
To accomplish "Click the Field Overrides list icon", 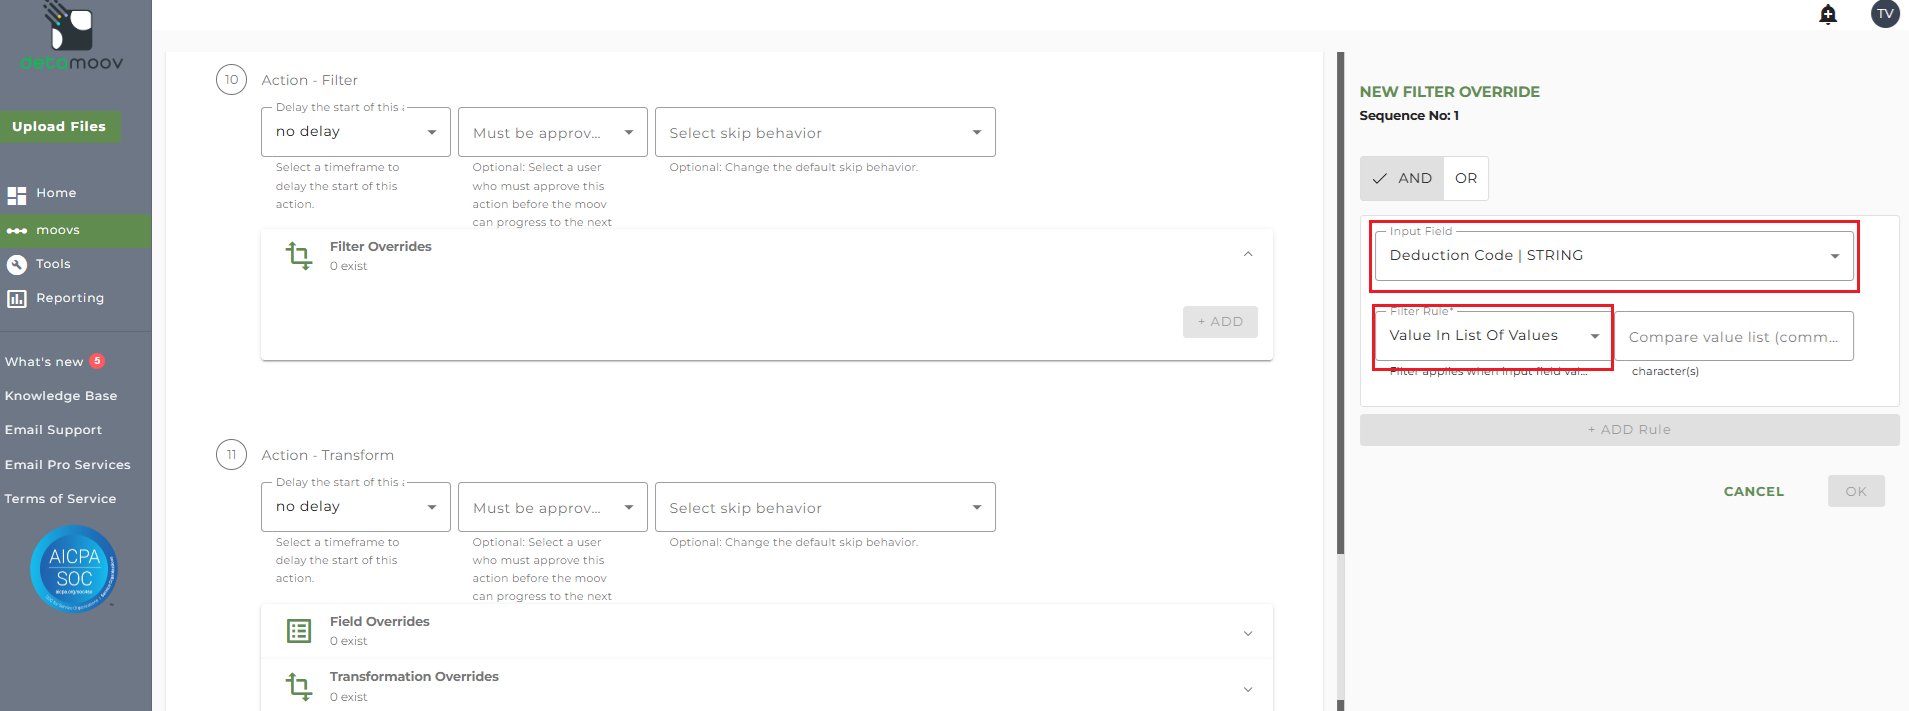I will [299, 631].
